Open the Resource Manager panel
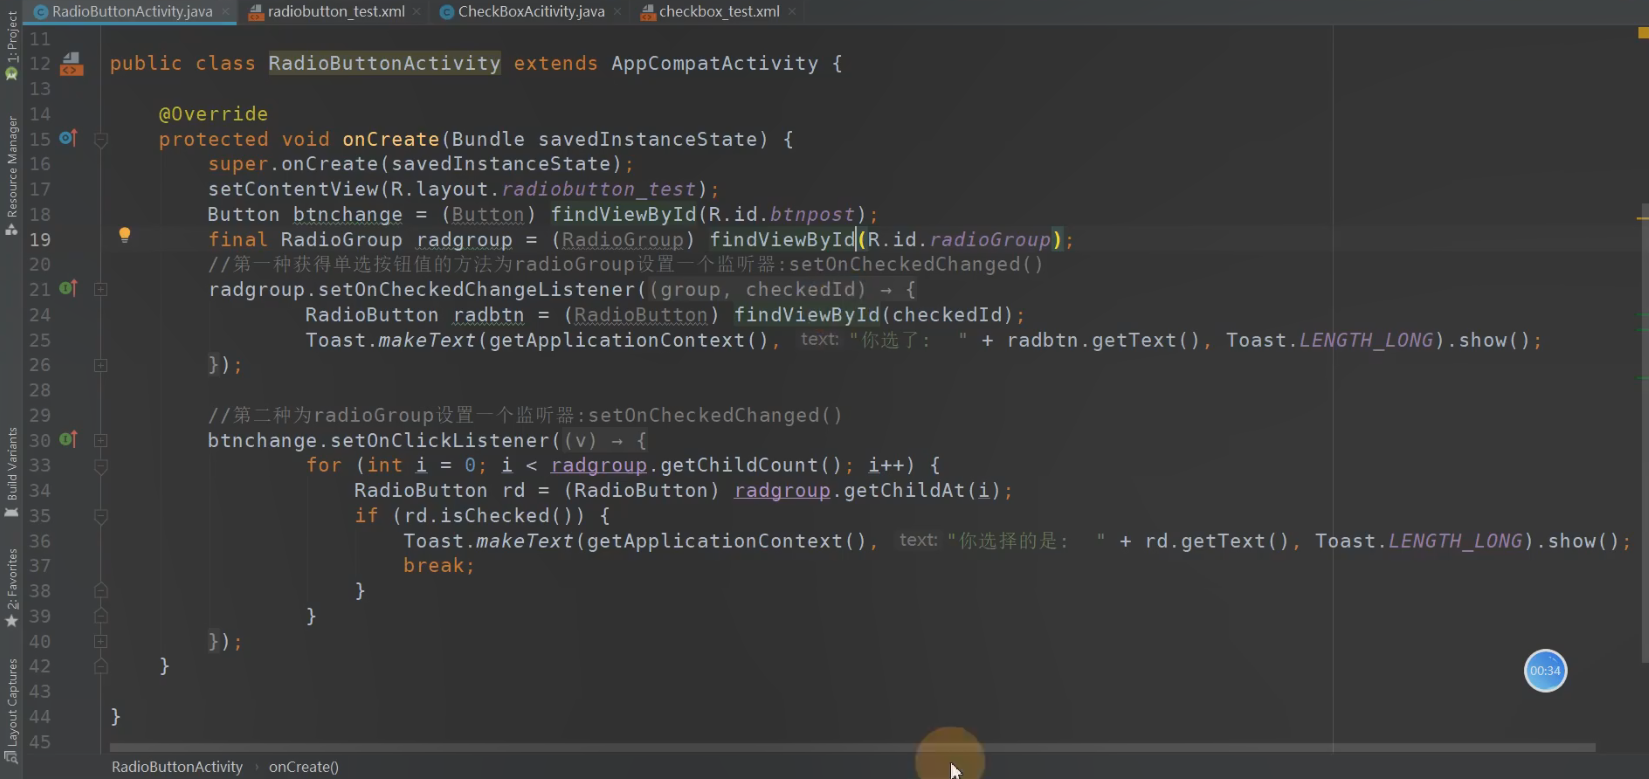 click(x=12, y=175)
